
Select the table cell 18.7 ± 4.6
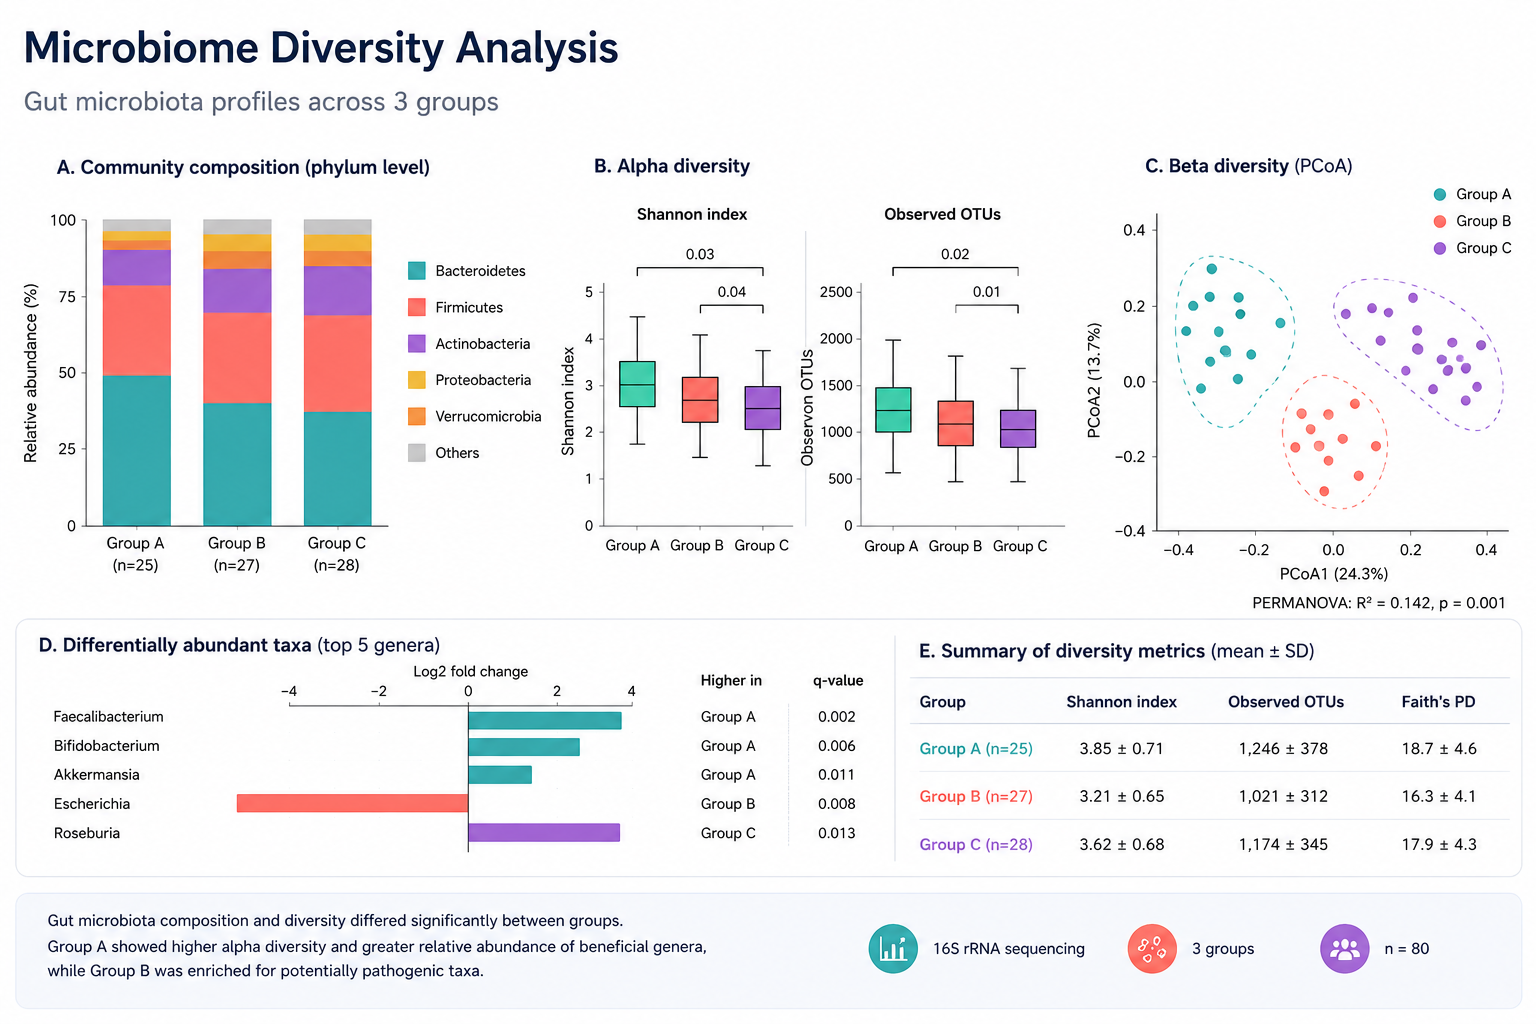(1439, 749)
